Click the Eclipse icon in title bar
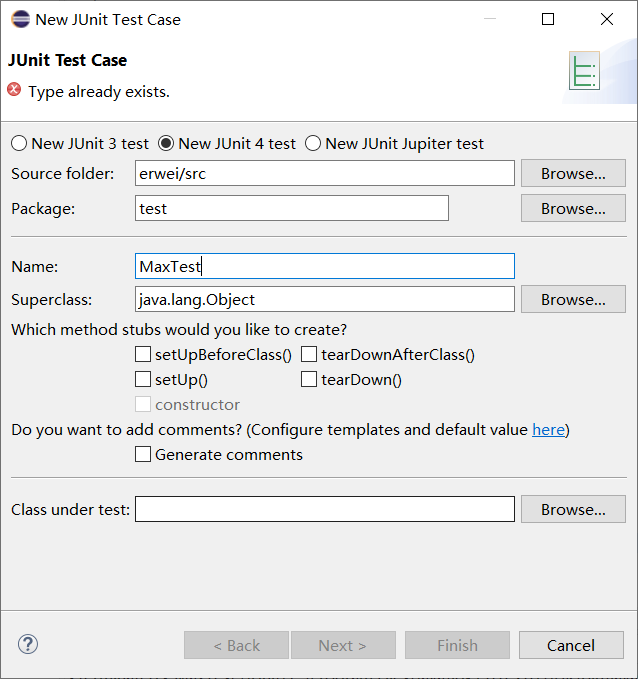Screen dimensions: 638x679 (20, 19)
